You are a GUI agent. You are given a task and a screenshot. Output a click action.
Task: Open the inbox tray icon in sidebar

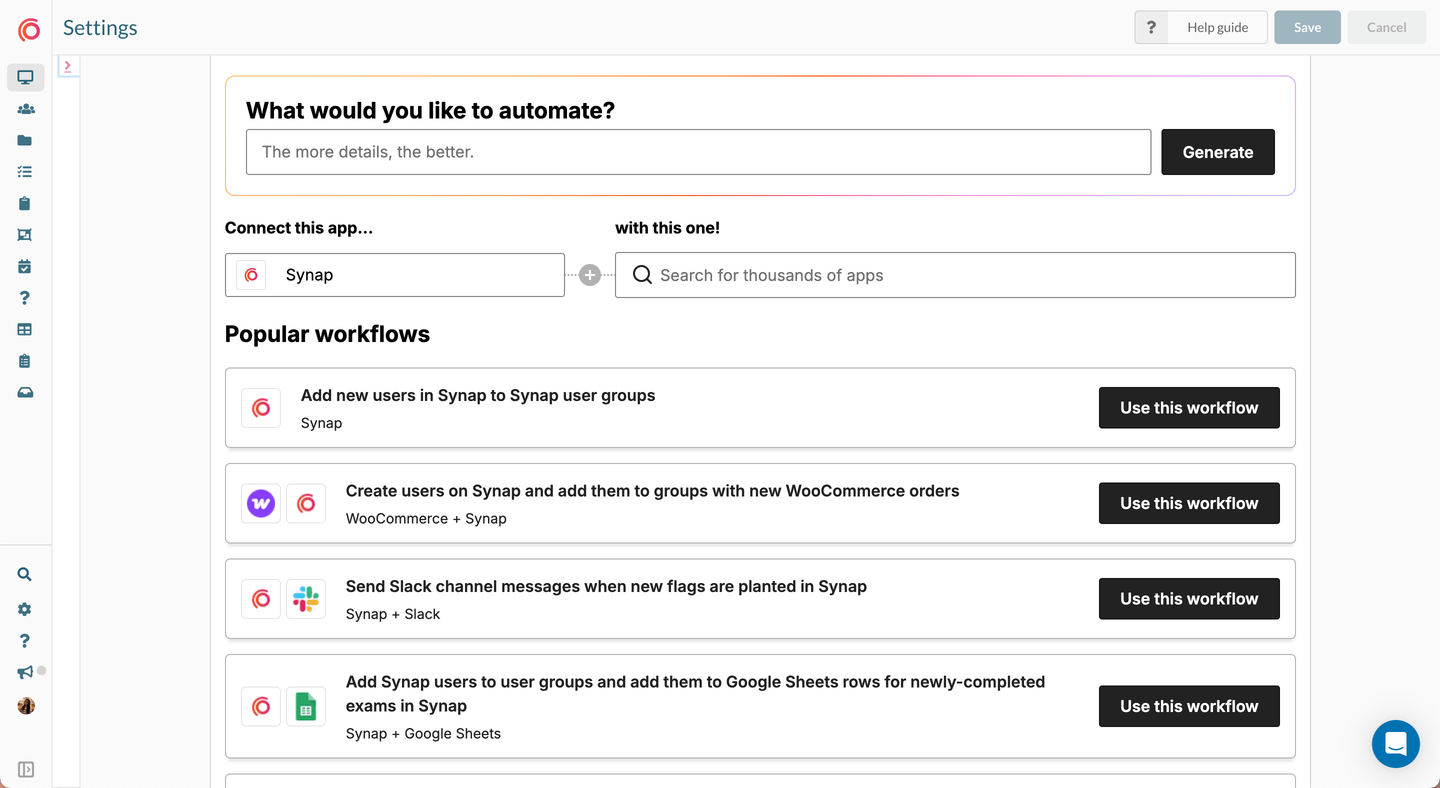click(x=25, y=392)
